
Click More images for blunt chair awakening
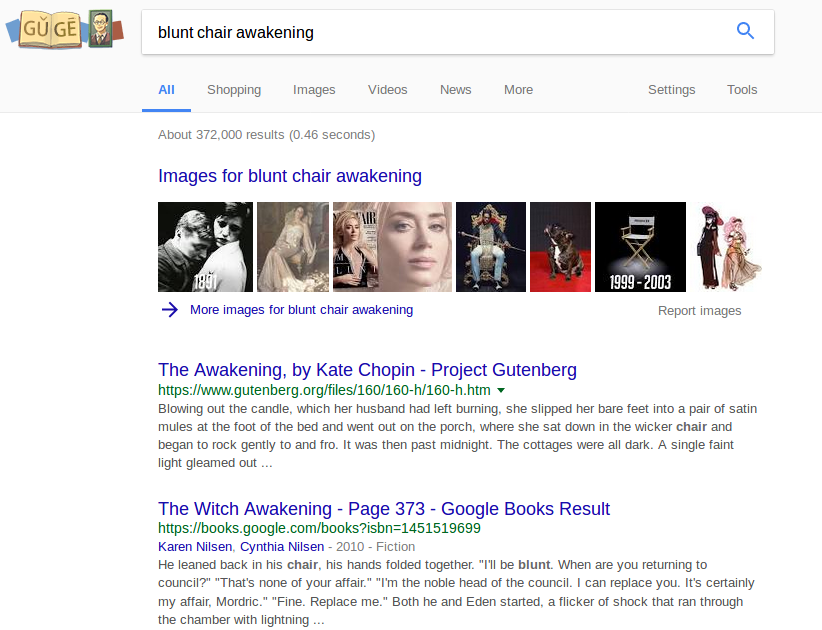(x=301, y=310)
